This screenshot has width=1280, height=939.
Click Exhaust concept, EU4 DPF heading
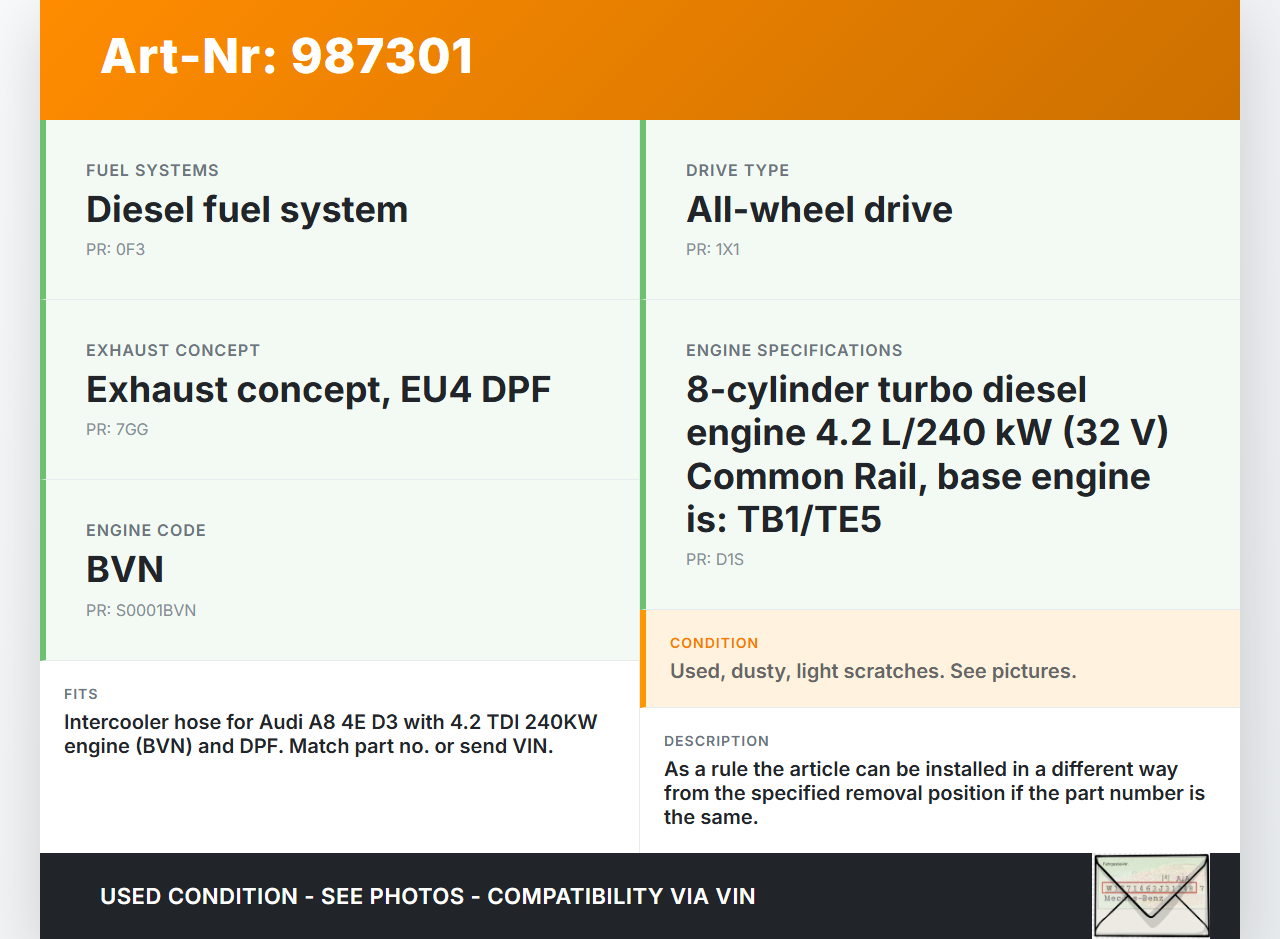(x=318, y=390)
